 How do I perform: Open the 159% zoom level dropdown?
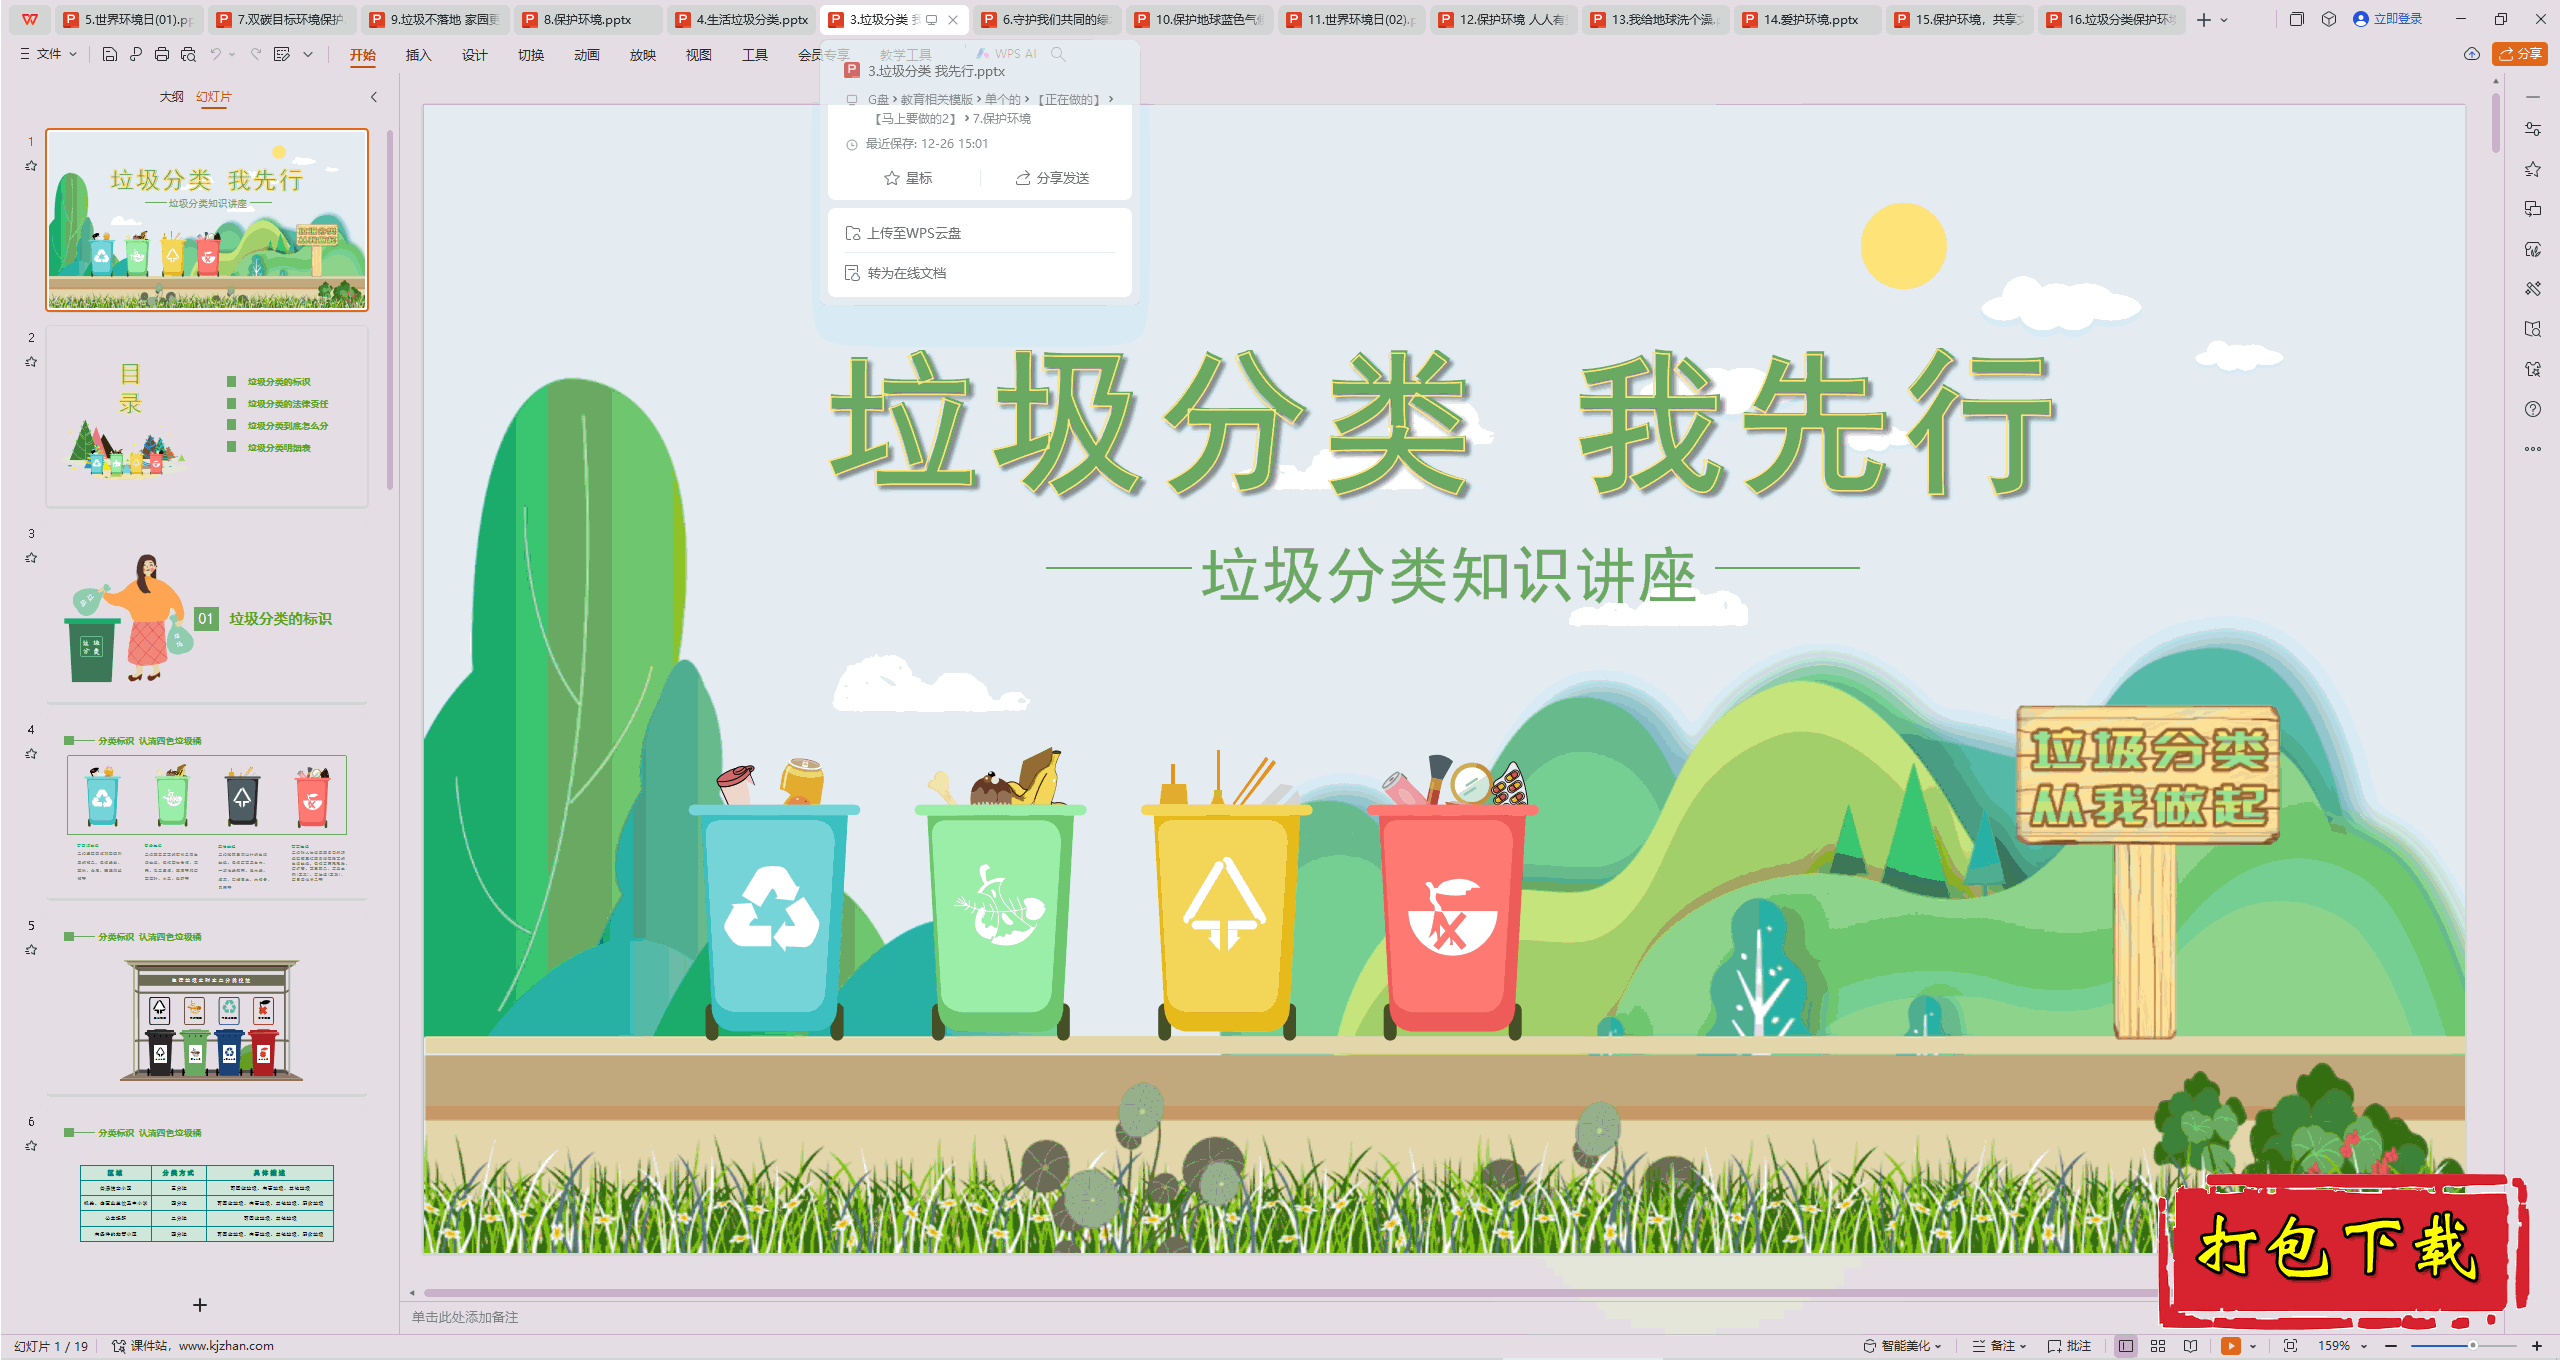[x=2342, y=1346]
